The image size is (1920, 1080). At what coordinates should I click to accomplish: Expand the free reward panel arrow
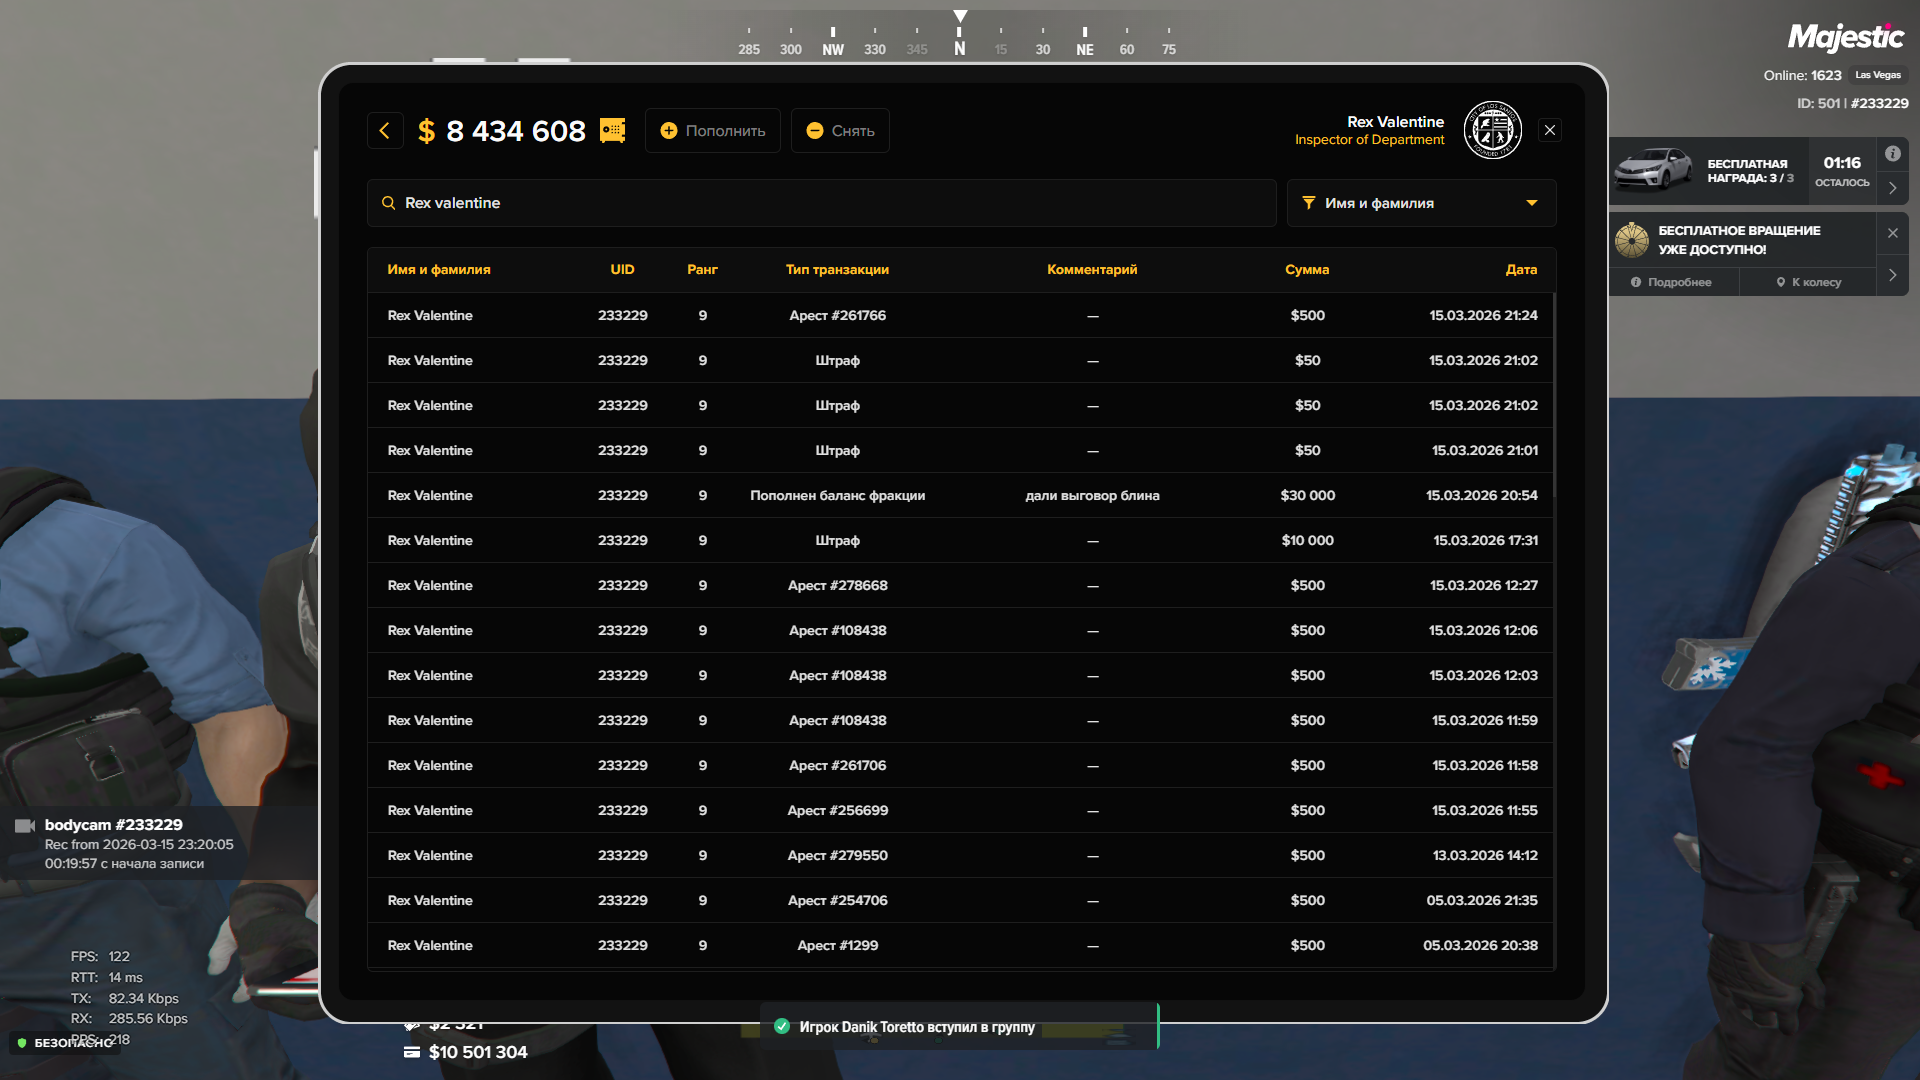pos(1892,188)
